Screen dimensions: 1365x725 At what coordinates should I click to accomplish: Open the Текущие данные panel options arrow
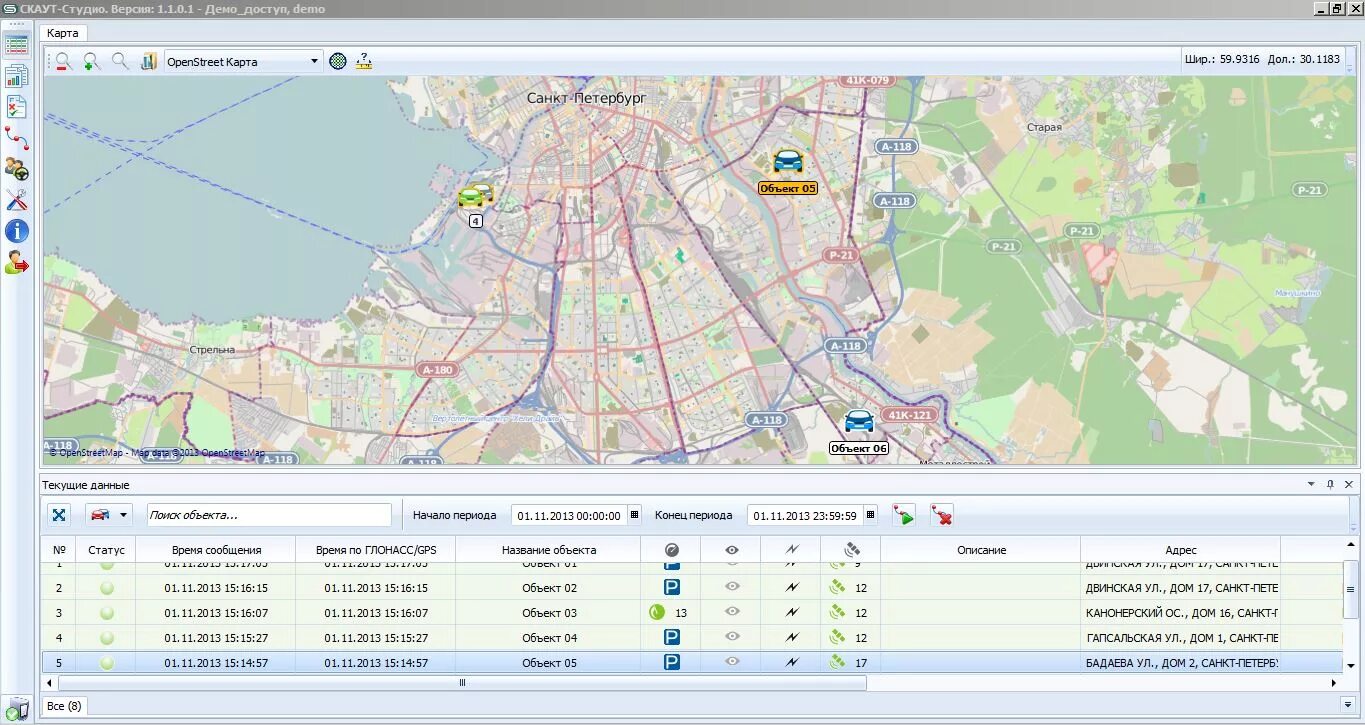pyautogui.click(x=1311, y=485)
